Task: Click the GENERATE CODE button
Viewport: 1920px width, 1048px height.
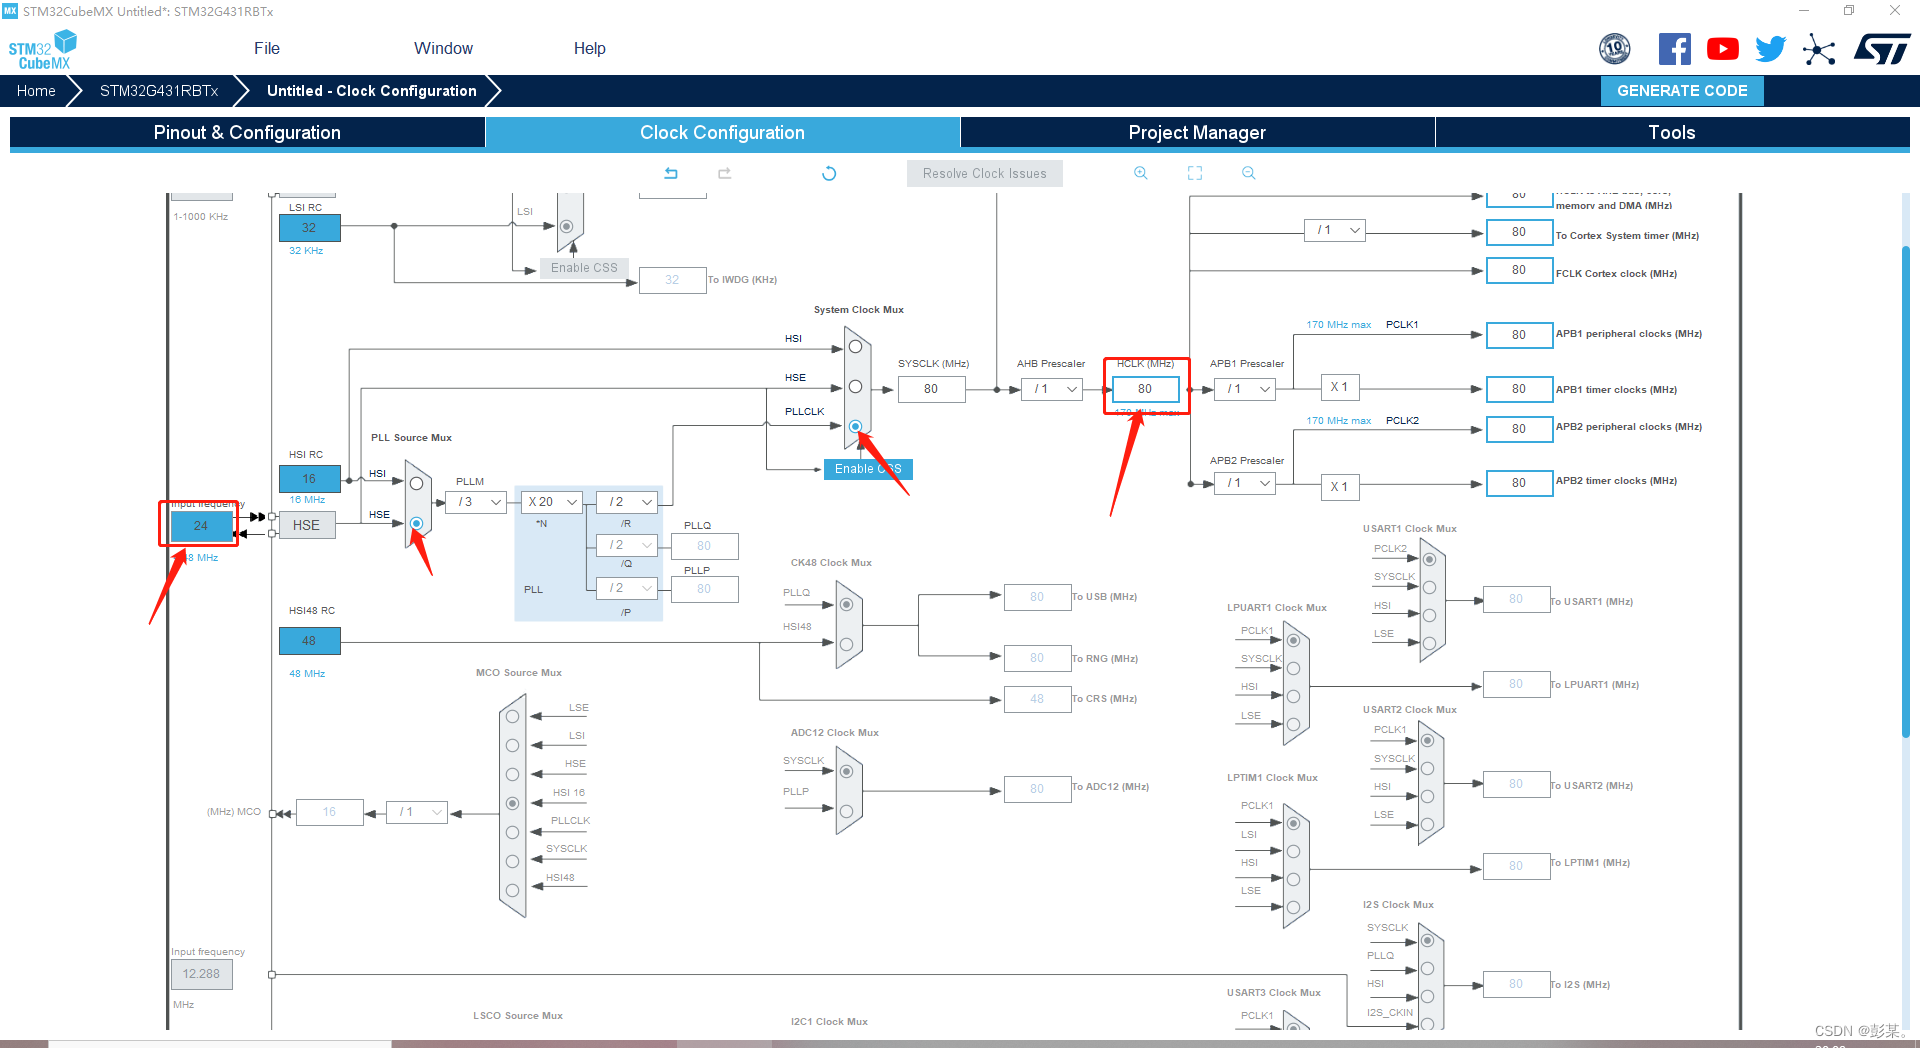Action: pos(1682,91)
